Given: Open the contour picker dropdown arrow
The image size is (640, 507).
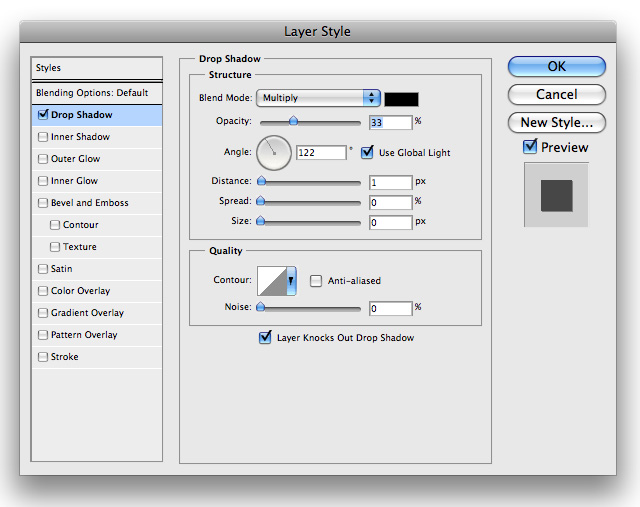Looking at the screenshot, I should 291,280.
